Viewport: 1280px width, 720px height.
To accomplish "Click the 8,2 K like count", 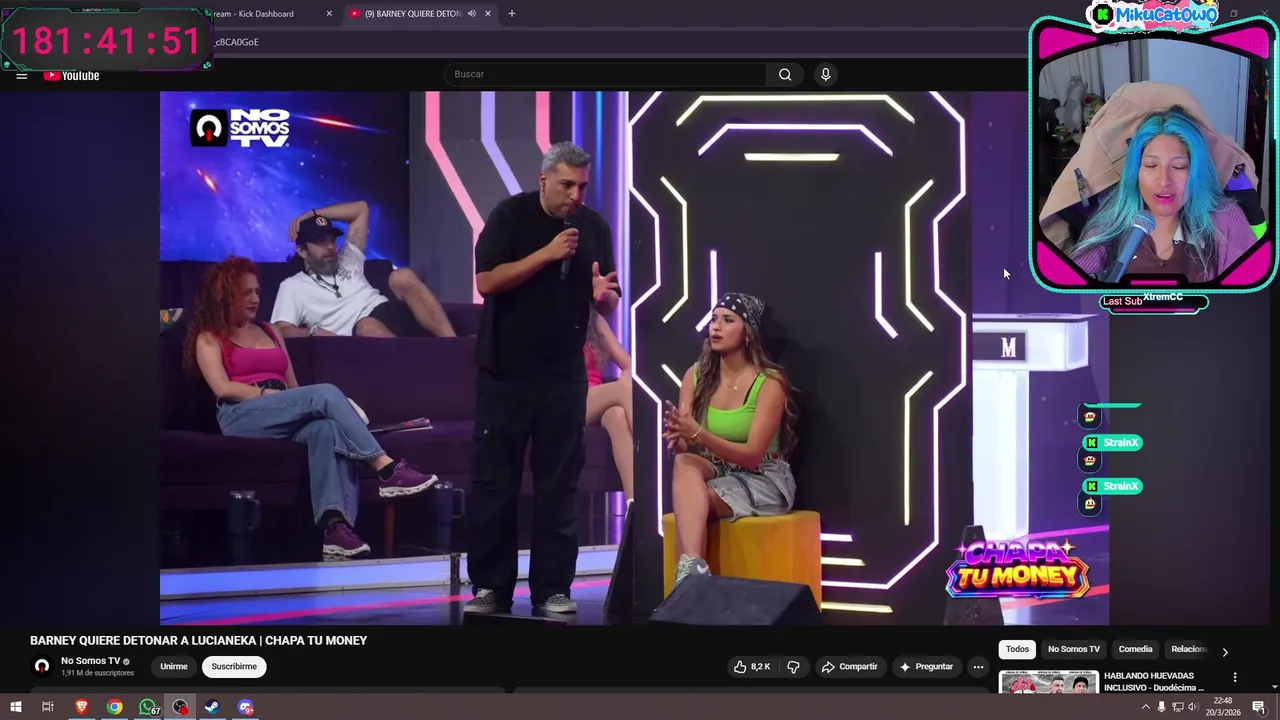I will tap(760, 666).
